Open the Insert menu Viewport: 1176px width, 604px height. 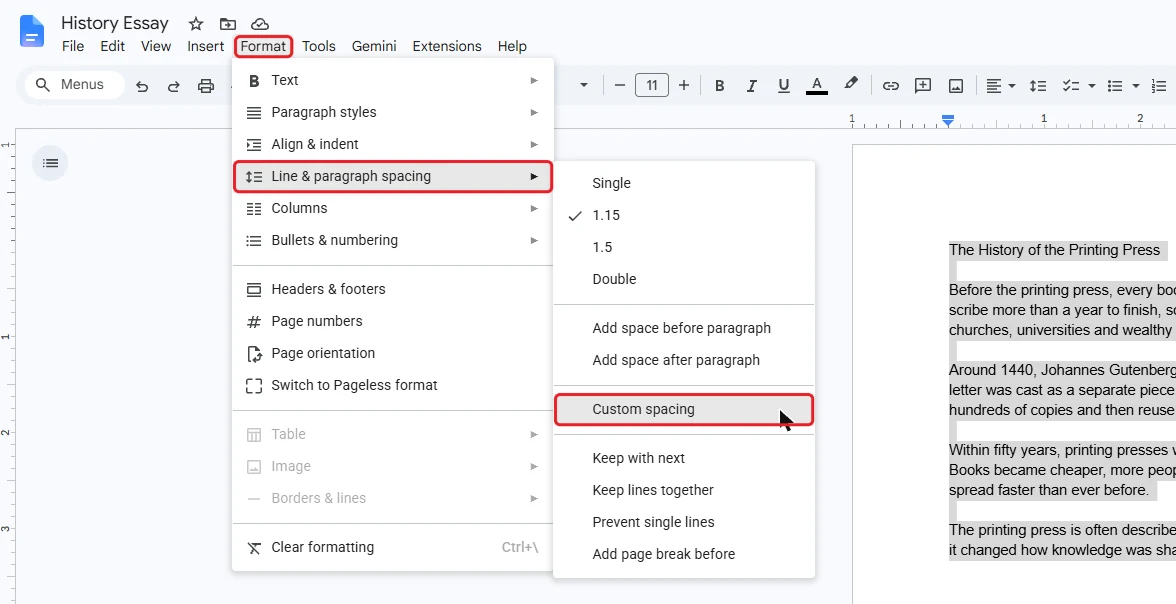206,46
